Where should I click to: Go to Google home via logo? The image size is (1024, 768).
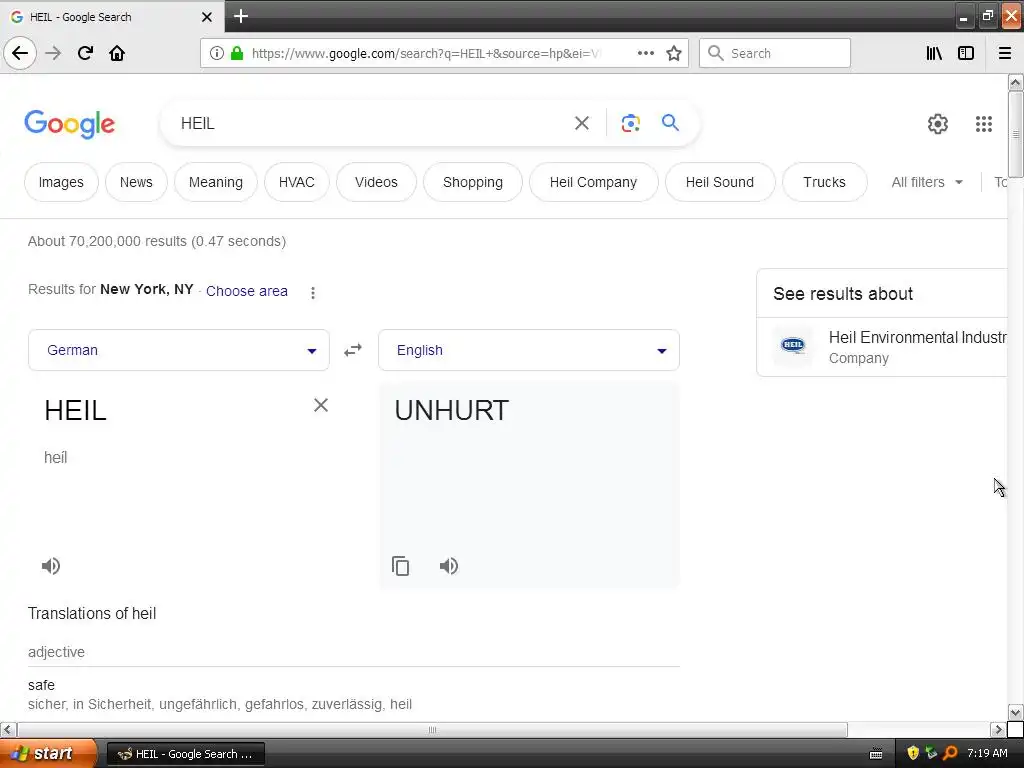click(69, 124)
